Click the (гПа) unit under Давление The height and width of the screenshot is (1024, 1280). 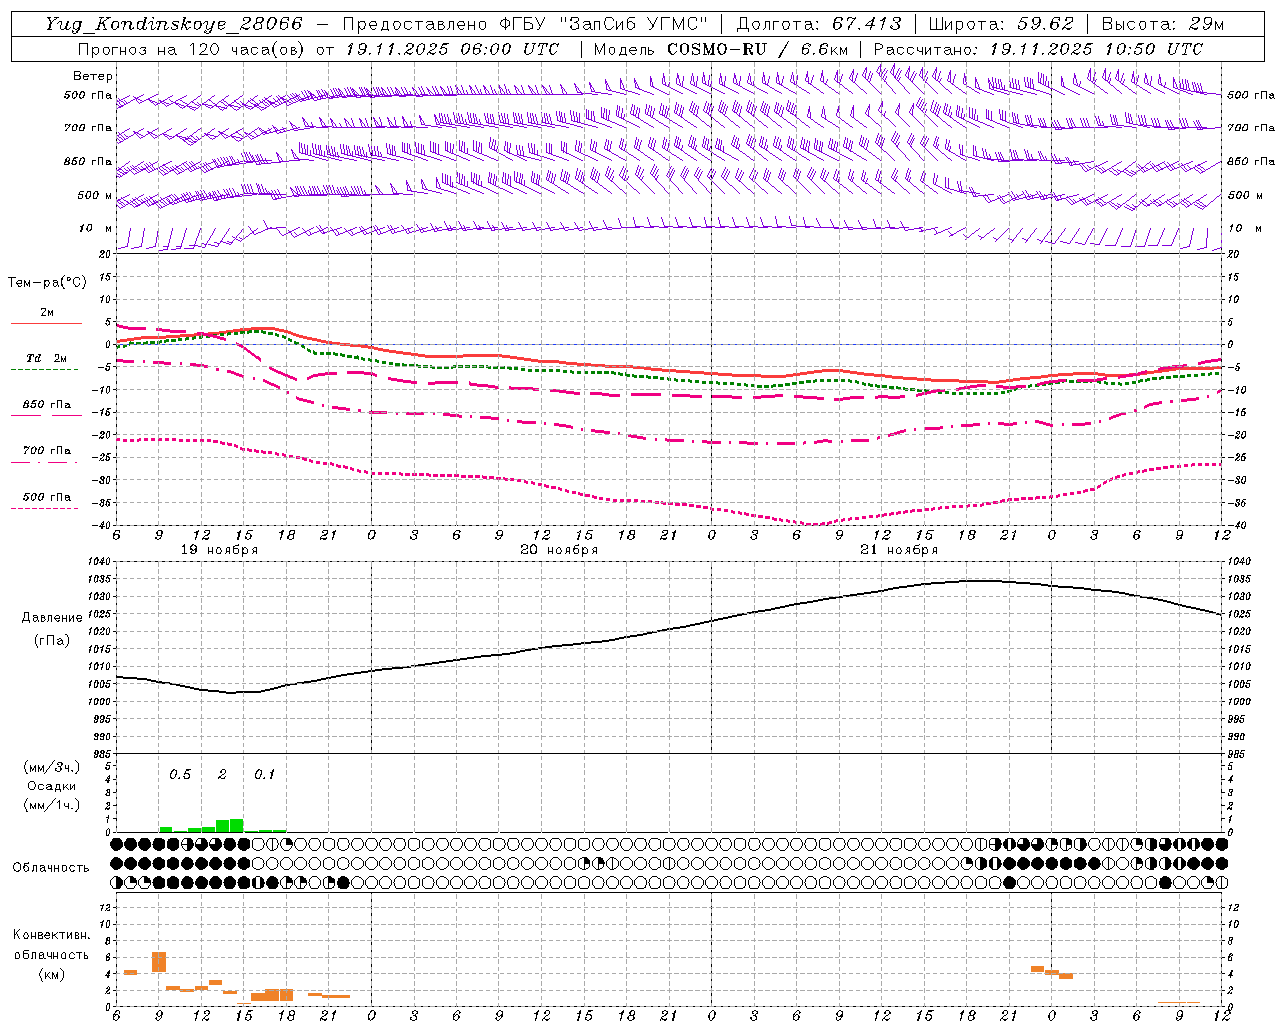52,640
